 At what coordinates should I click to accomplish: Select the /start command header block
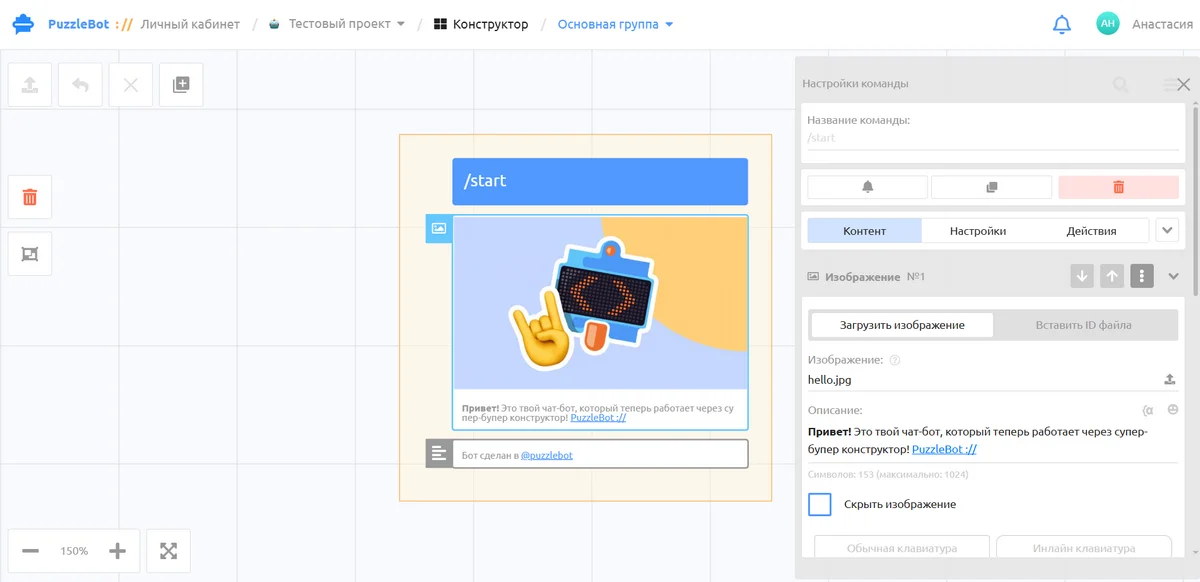point(600,181)
